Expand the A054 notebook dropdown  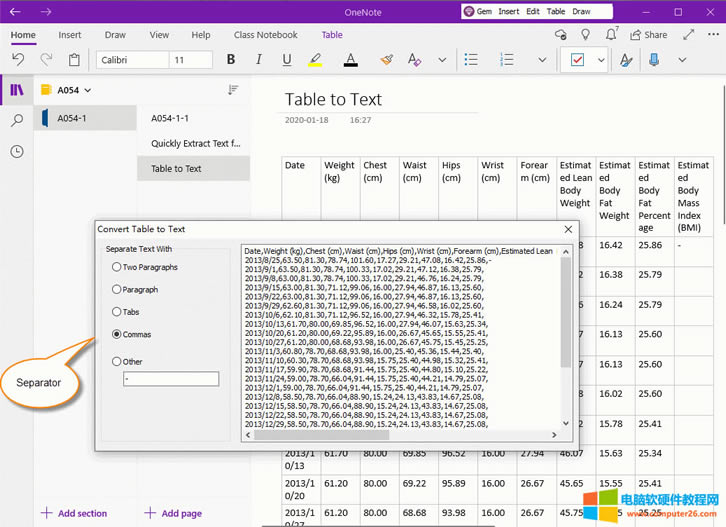click(x=87, y=90)
